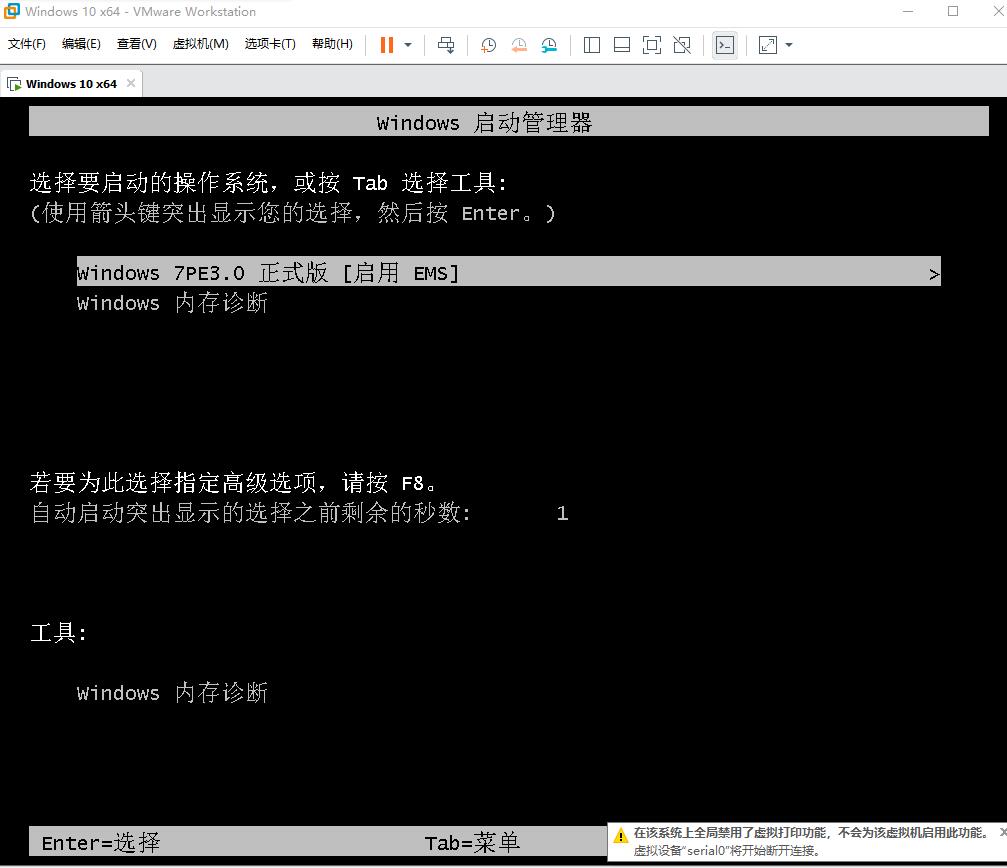Screen dimensions: 1007x868
Task: Select Windows 内存诊断 under 工具 section
Action: [x=171, y=693]
